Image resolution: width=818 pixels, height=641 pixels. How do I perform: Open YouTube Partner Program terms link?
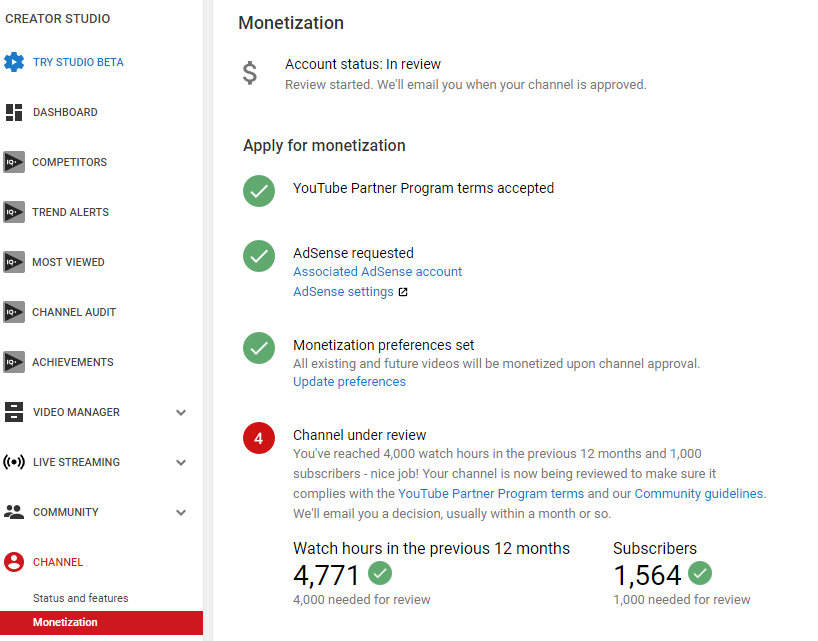click(x=491, y=493)
